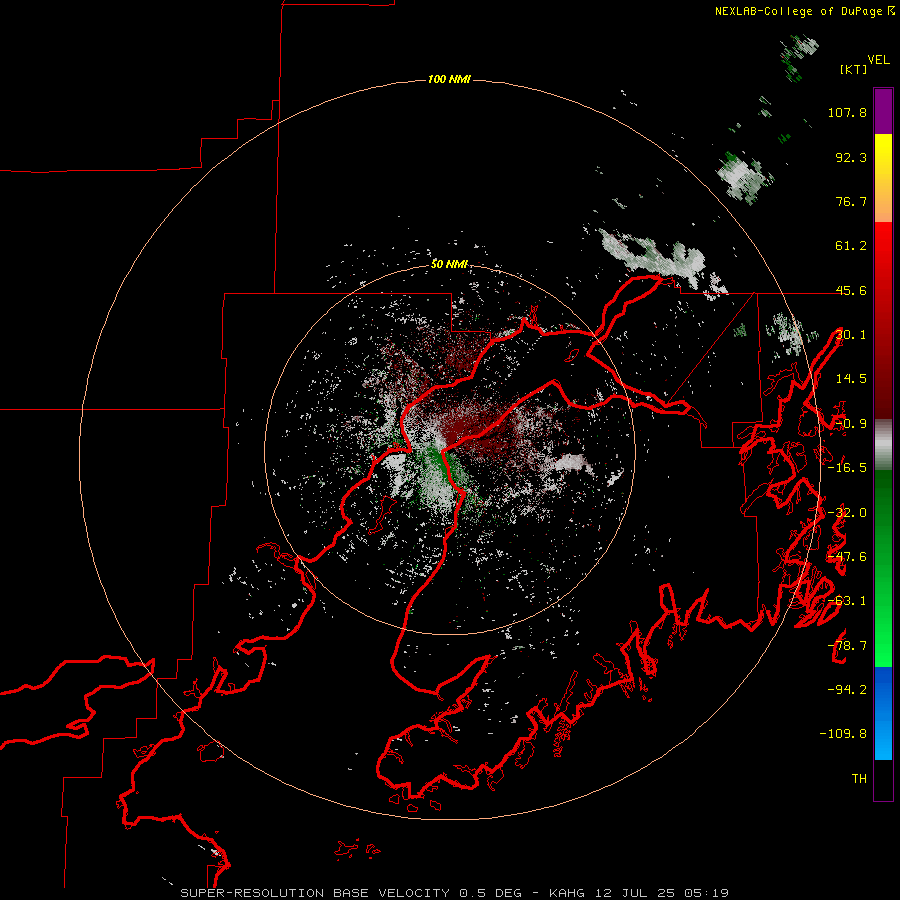900x900 pixels.
Task: Click the VEL legend title
Action: [878, 60]
